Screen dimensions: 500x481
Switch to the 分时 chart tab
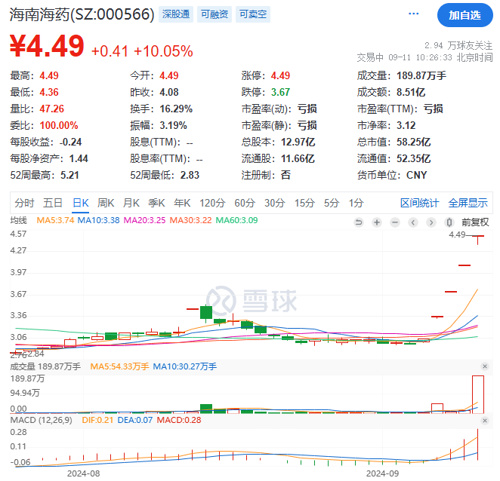24,203
